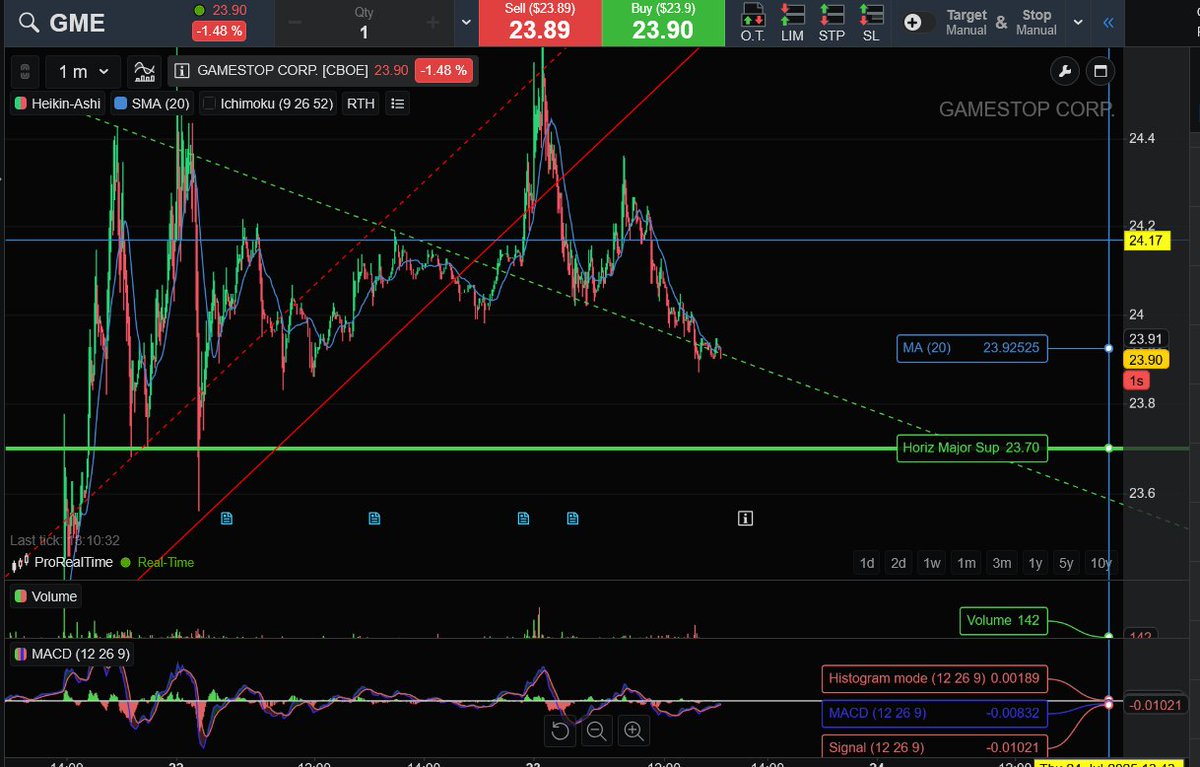1200x767 pixels.
Task: Click the Horiz Major Sup 23.70 label
Action: click(970, 448)
